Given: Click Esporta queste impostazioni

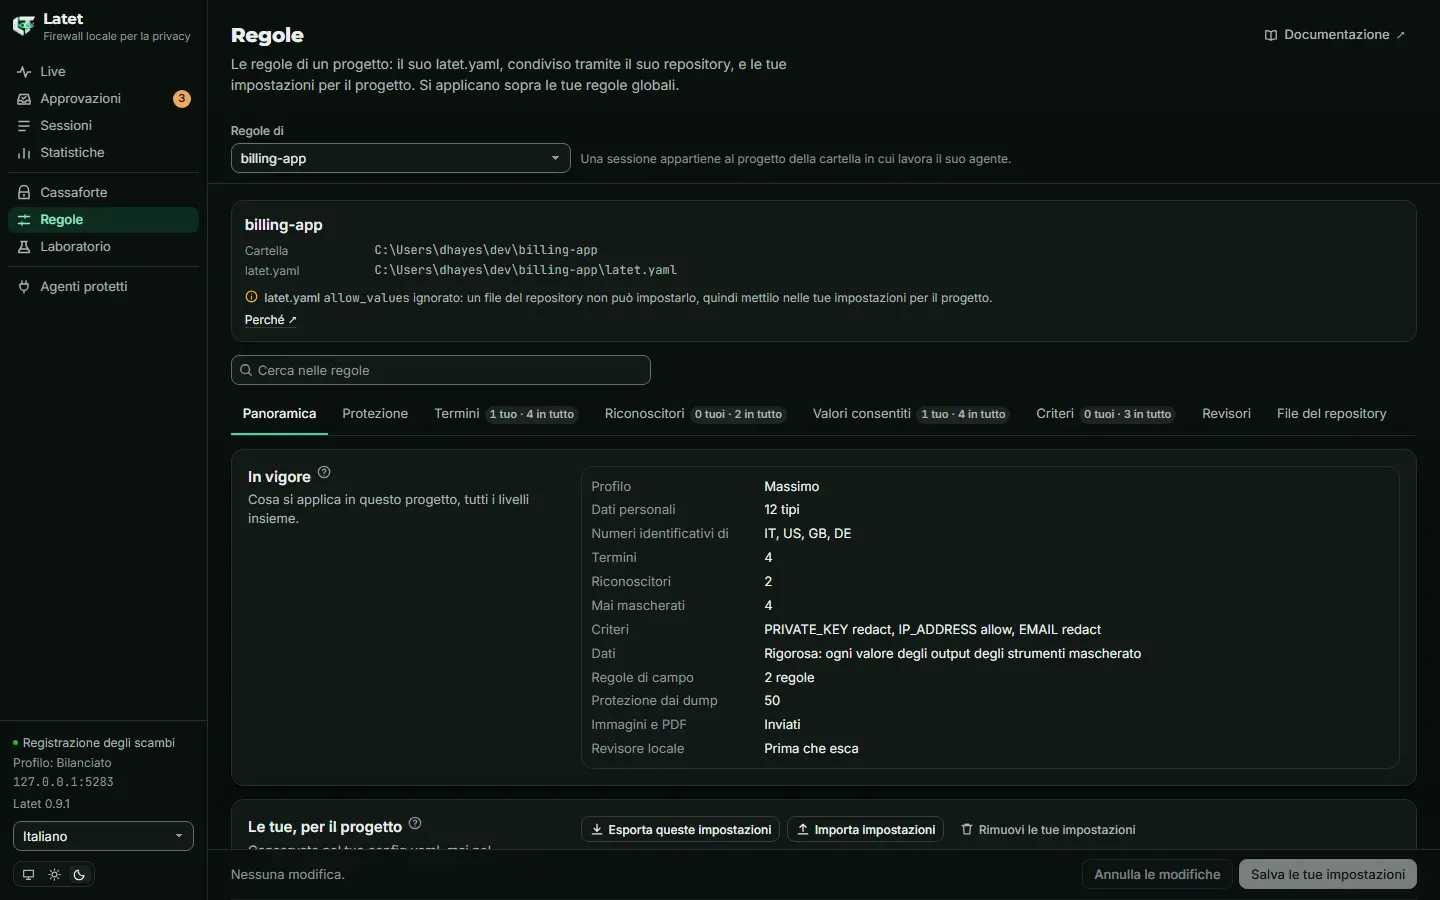Looking at the screenshot, I should tap(680, 830).
